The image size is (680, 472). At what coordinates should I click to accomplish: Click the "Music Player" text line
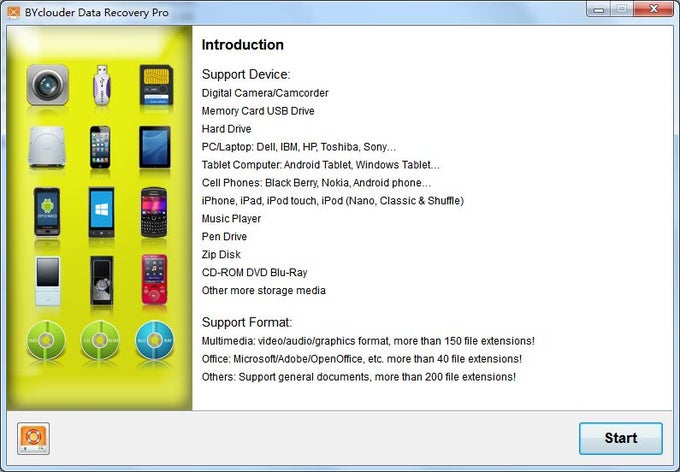pyautogui.click(x=231, y=219)
